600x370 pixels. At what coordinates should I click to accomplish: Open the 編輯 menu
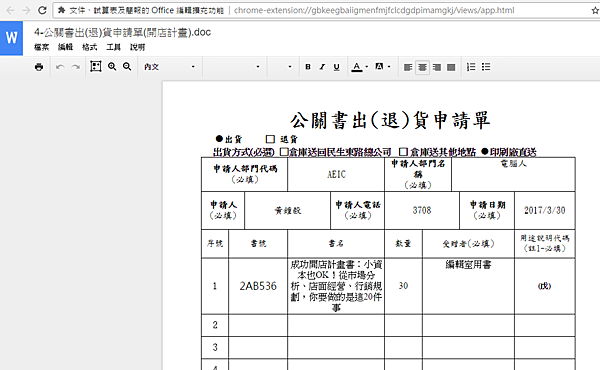point(65,47)
